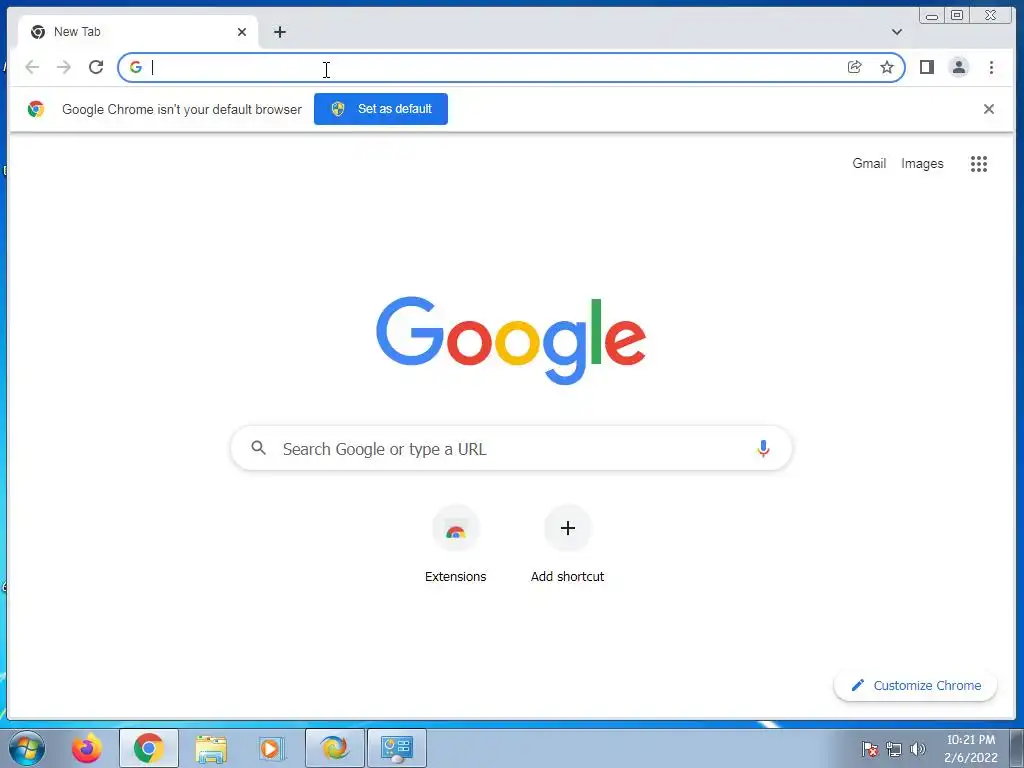1024x768 pixels.
Task: Close the New Tab tab
Action: point(242,32)
